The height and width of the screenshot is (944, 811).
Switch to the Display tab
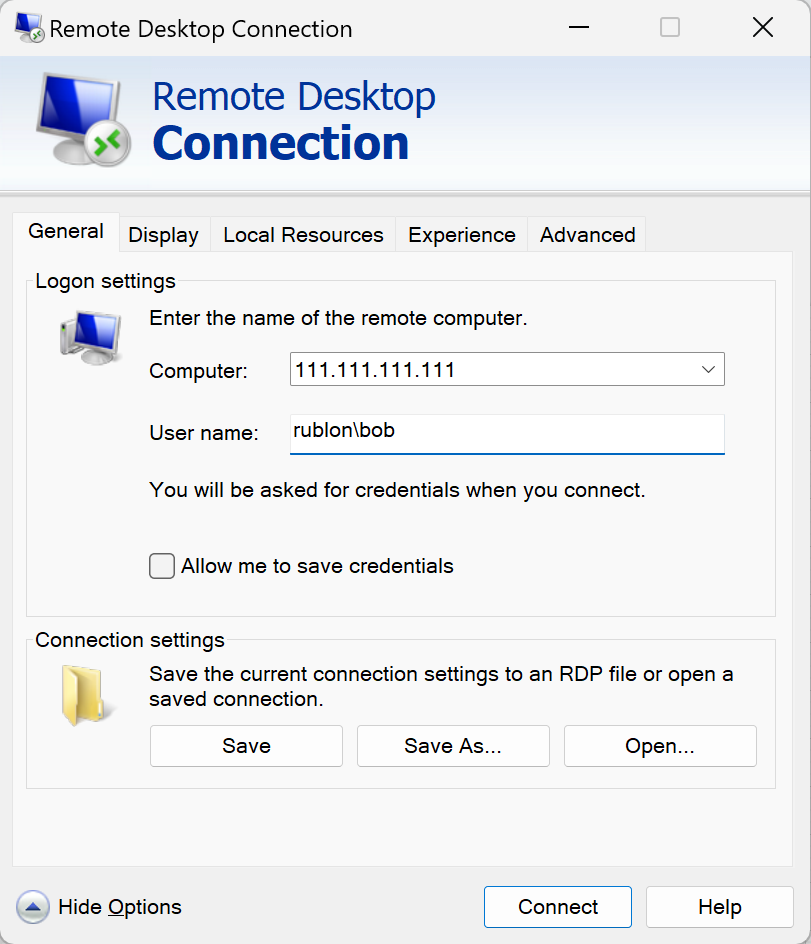pos(163,234)
